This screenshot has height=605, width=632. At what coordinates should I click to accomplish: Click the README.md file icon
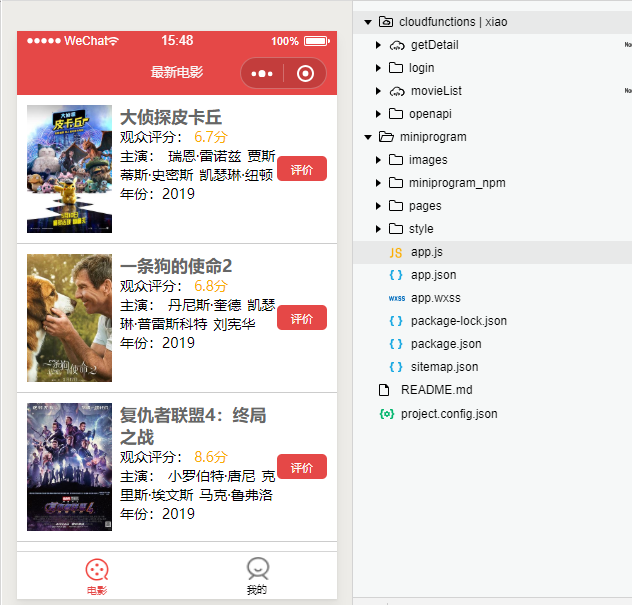(x=384, y=390)
